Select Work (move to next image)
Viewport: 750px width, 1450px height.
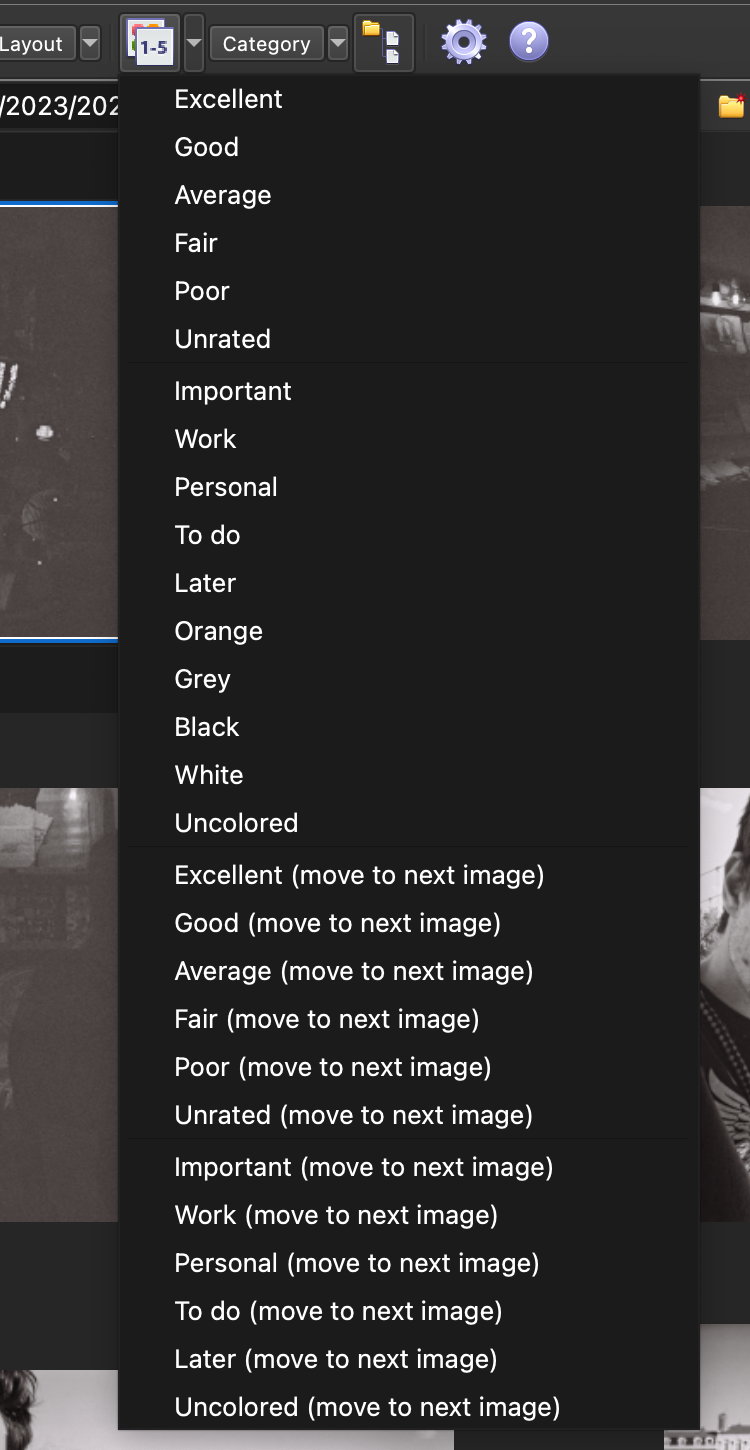tap(336, 1215)
